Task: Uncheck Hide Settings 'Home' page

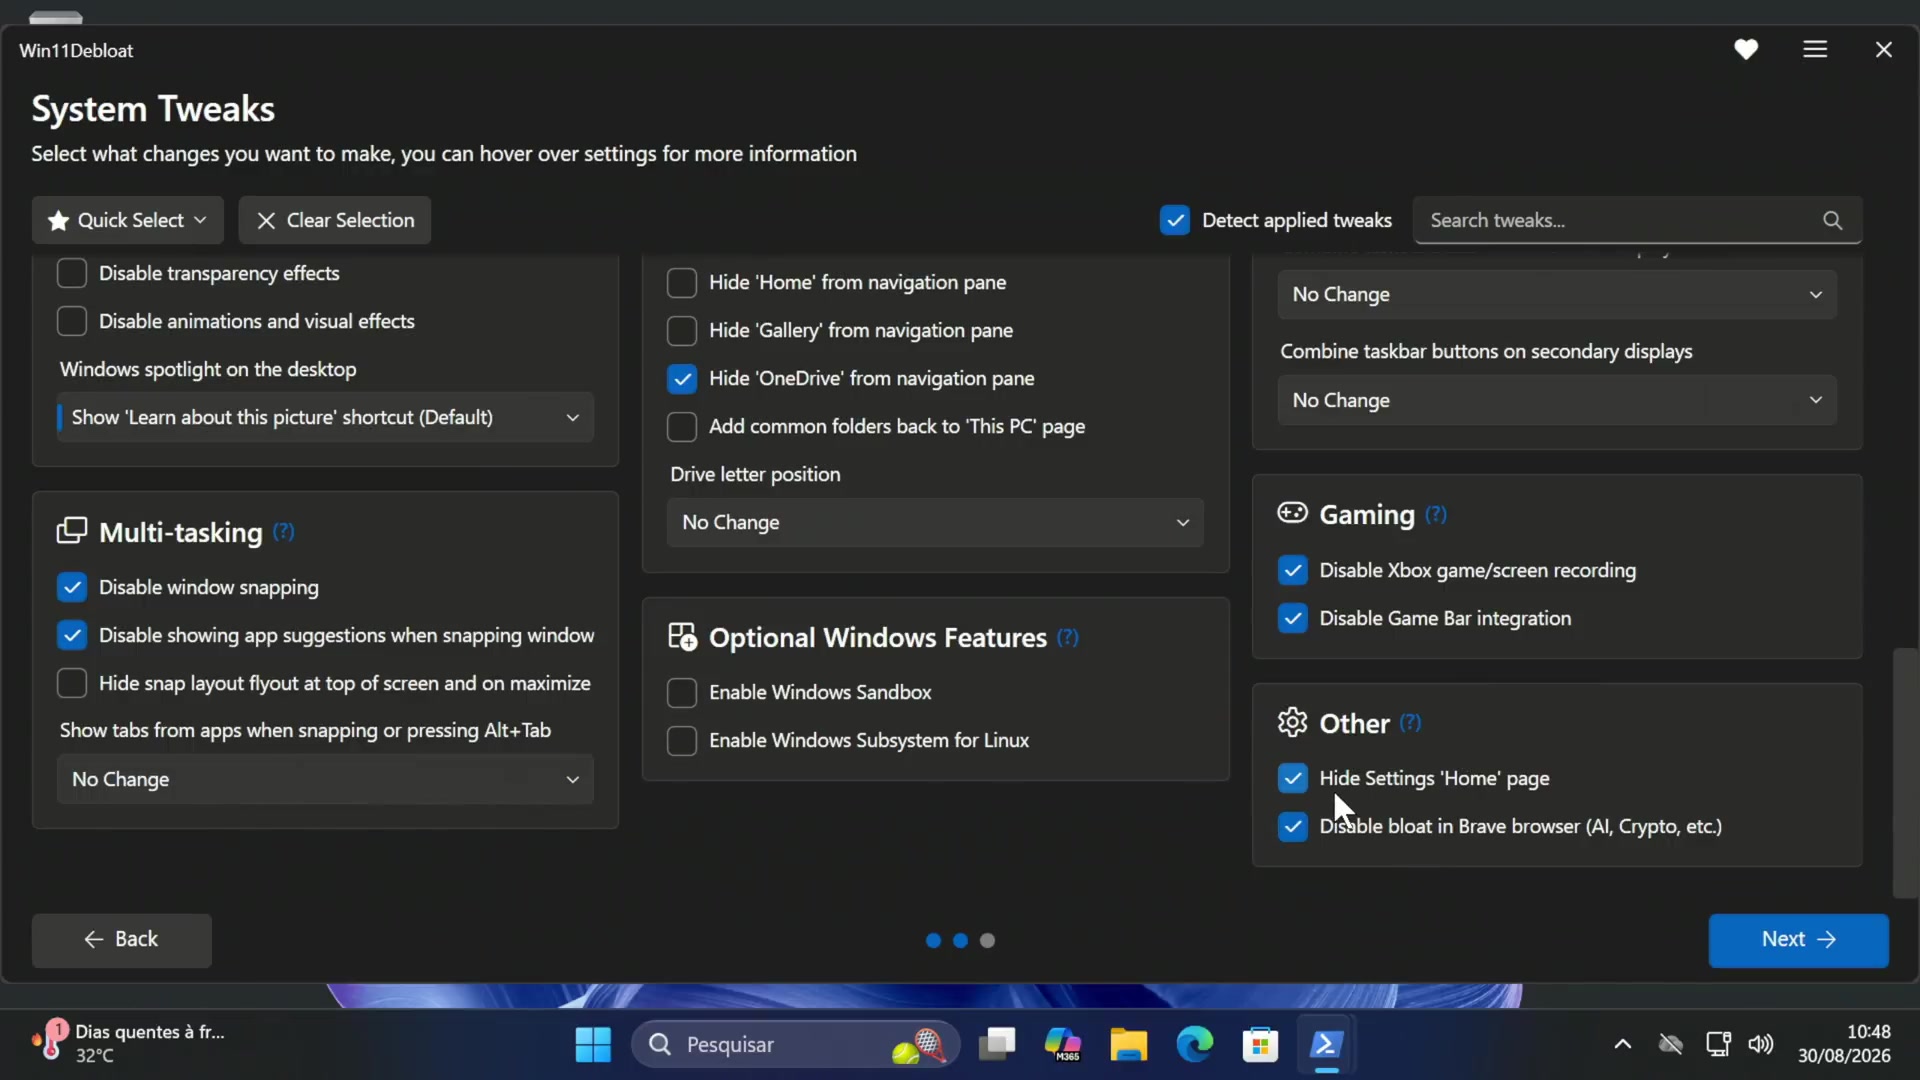Action: (1293, 778)
